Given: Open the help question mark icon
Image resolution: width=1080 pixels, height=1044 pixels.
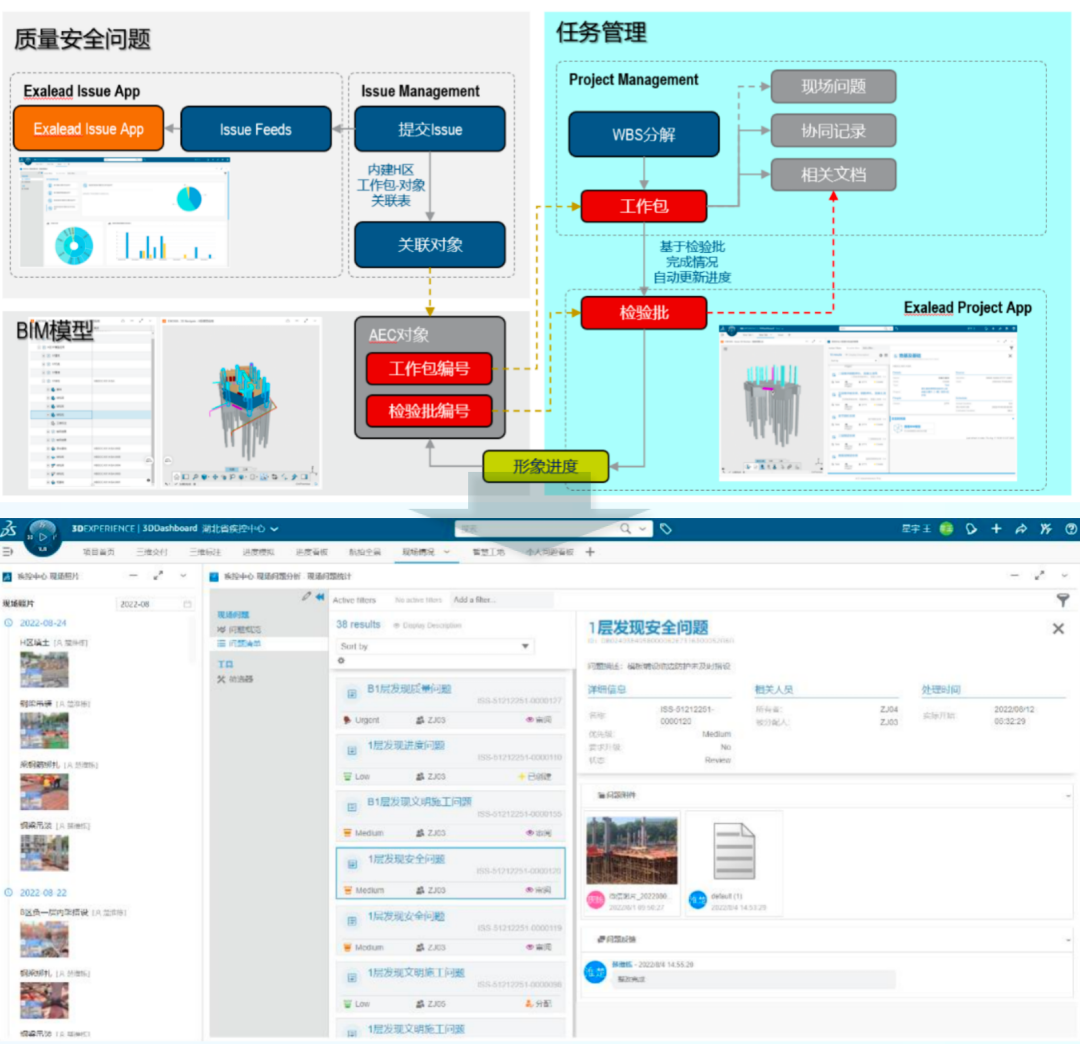Looking at the screenshot, I should 1071,529.
